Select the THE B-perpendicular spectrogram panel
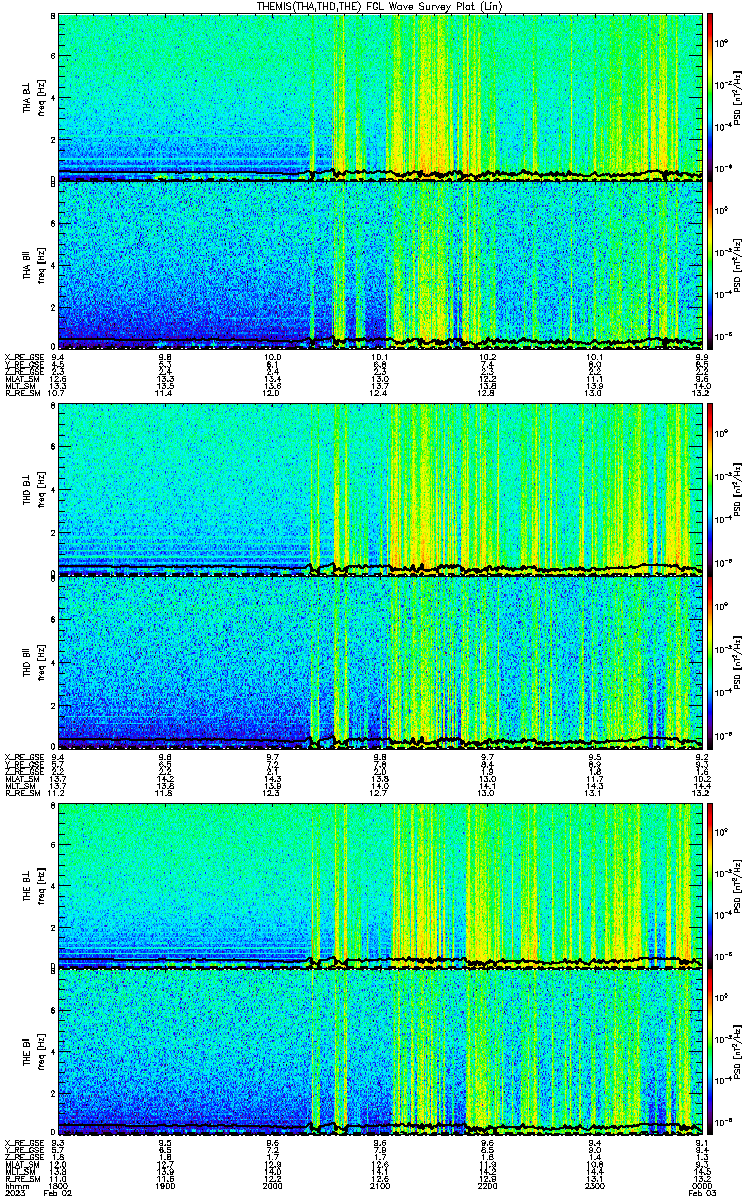Screen dimensions: 750x1200 coord(381,887)
